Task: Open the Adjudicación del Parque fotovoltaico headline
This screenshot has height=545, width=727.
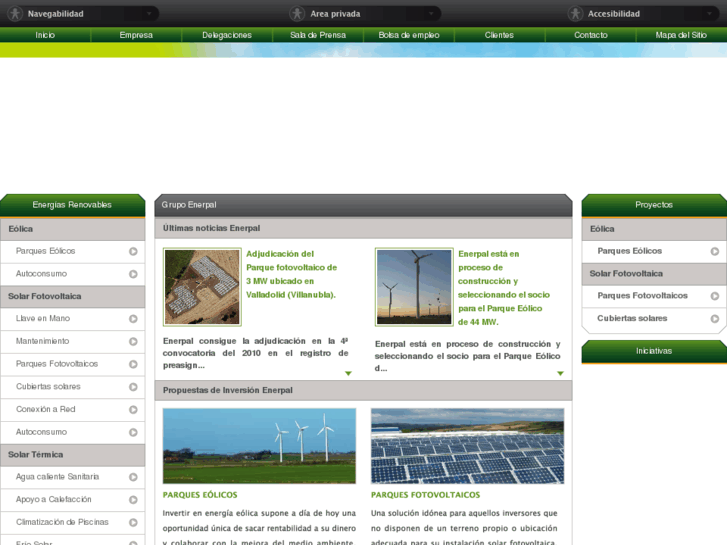Action: [292, 274]
